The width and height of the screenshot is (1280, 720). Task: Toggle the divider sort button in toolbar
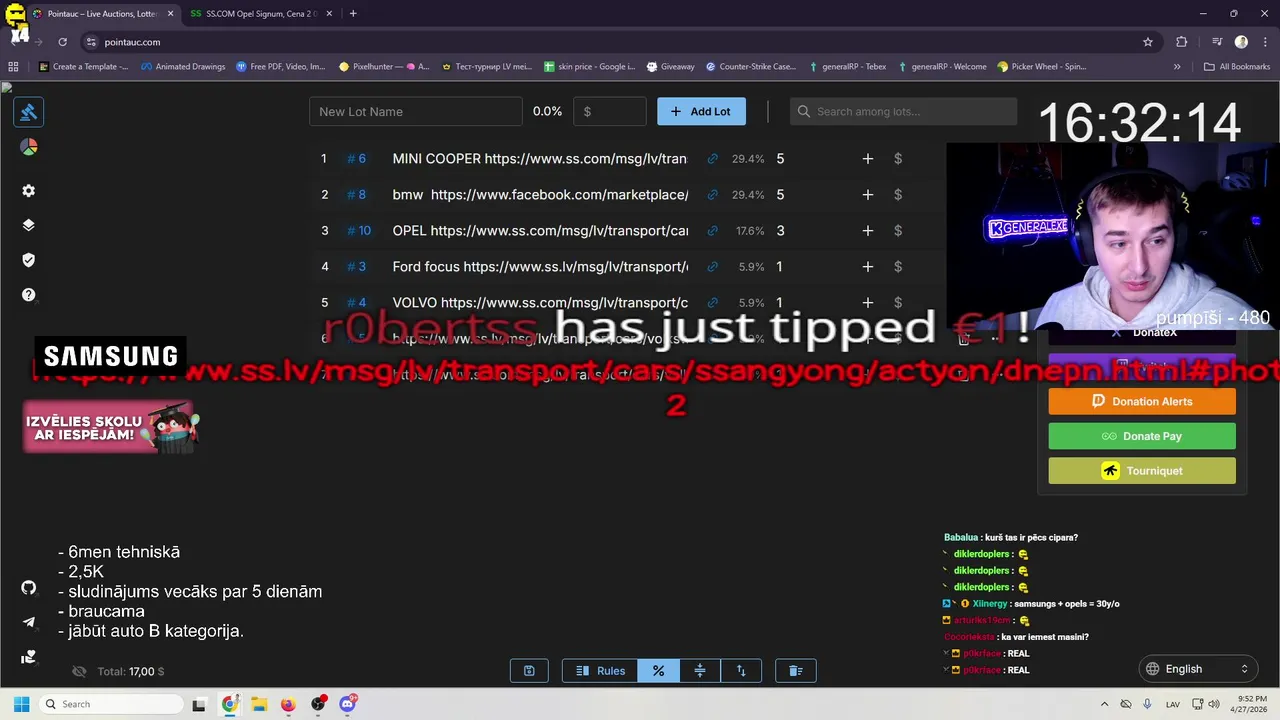[700, 671]
